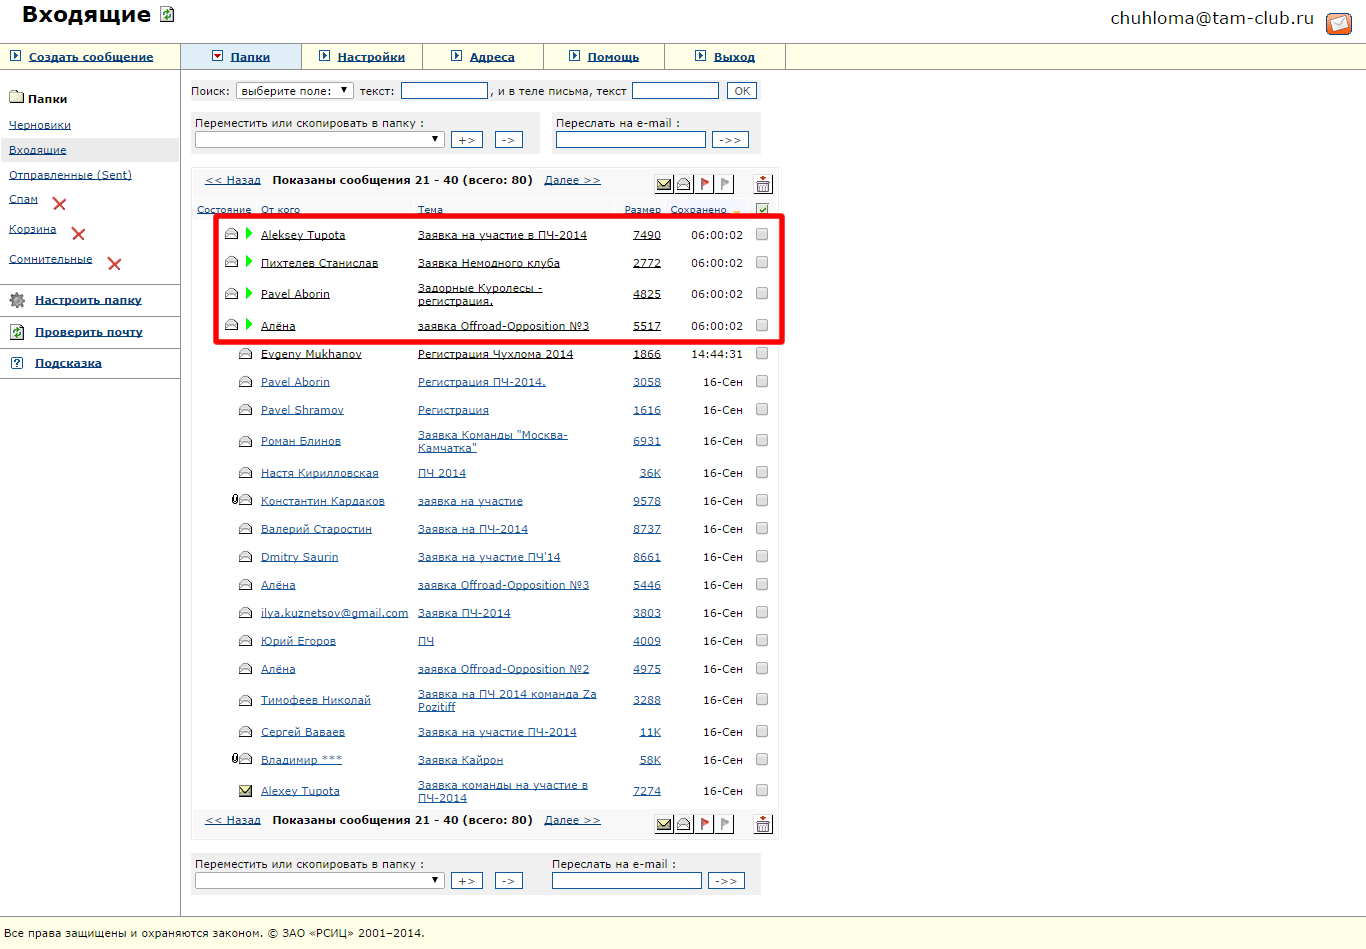Click the top mark-as-read open envelope icon
1366x949 pixels.
pos(684,184)
